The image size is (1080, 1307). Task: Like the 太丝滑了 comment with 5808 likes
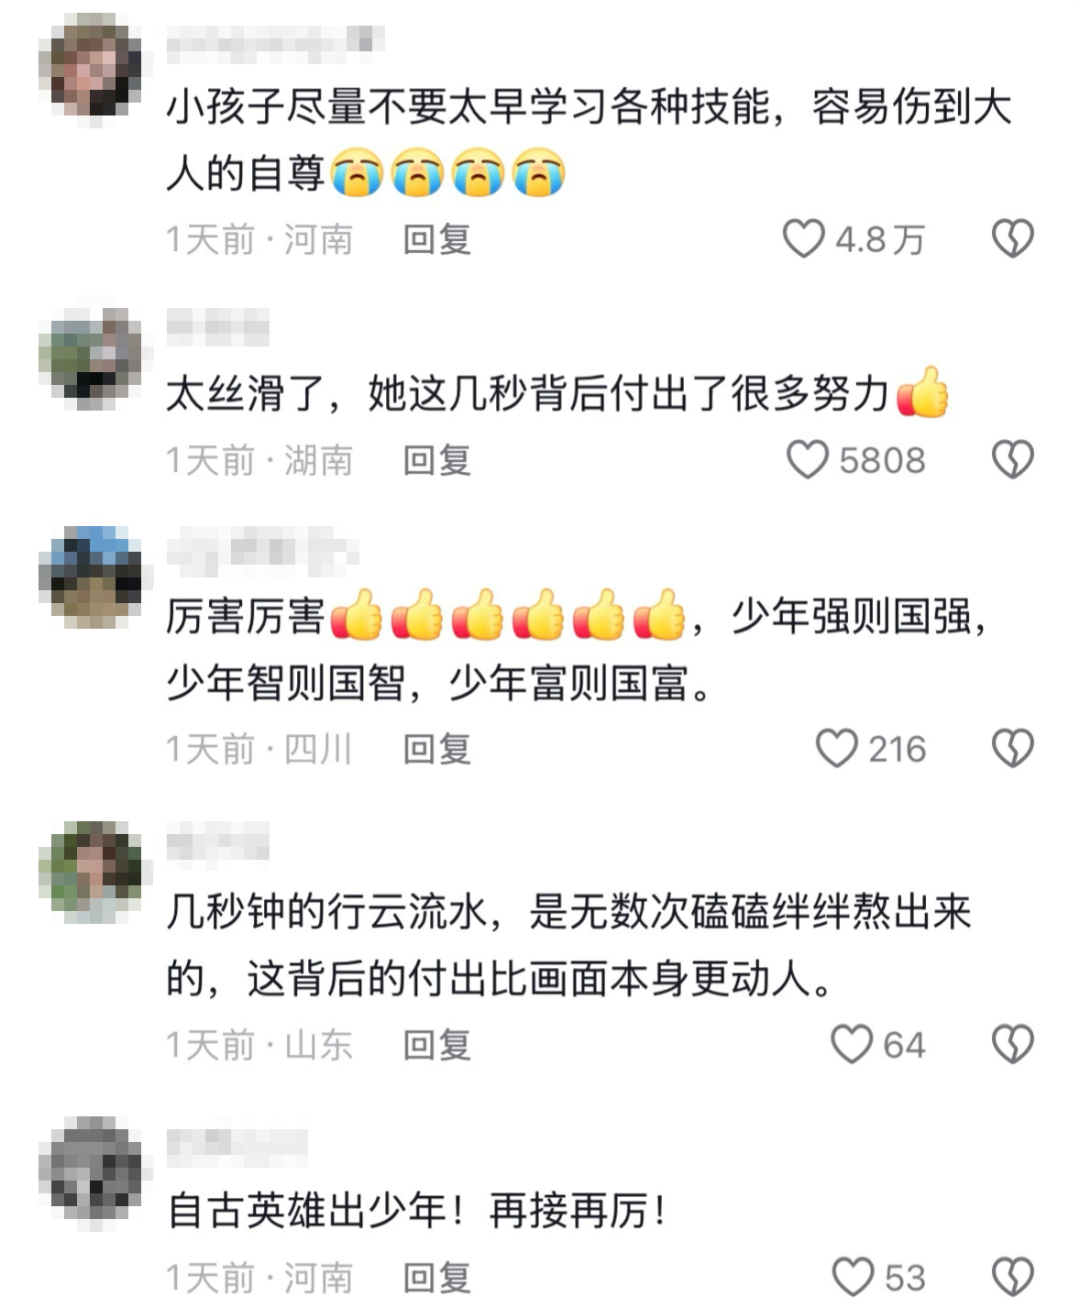point(807,460)
